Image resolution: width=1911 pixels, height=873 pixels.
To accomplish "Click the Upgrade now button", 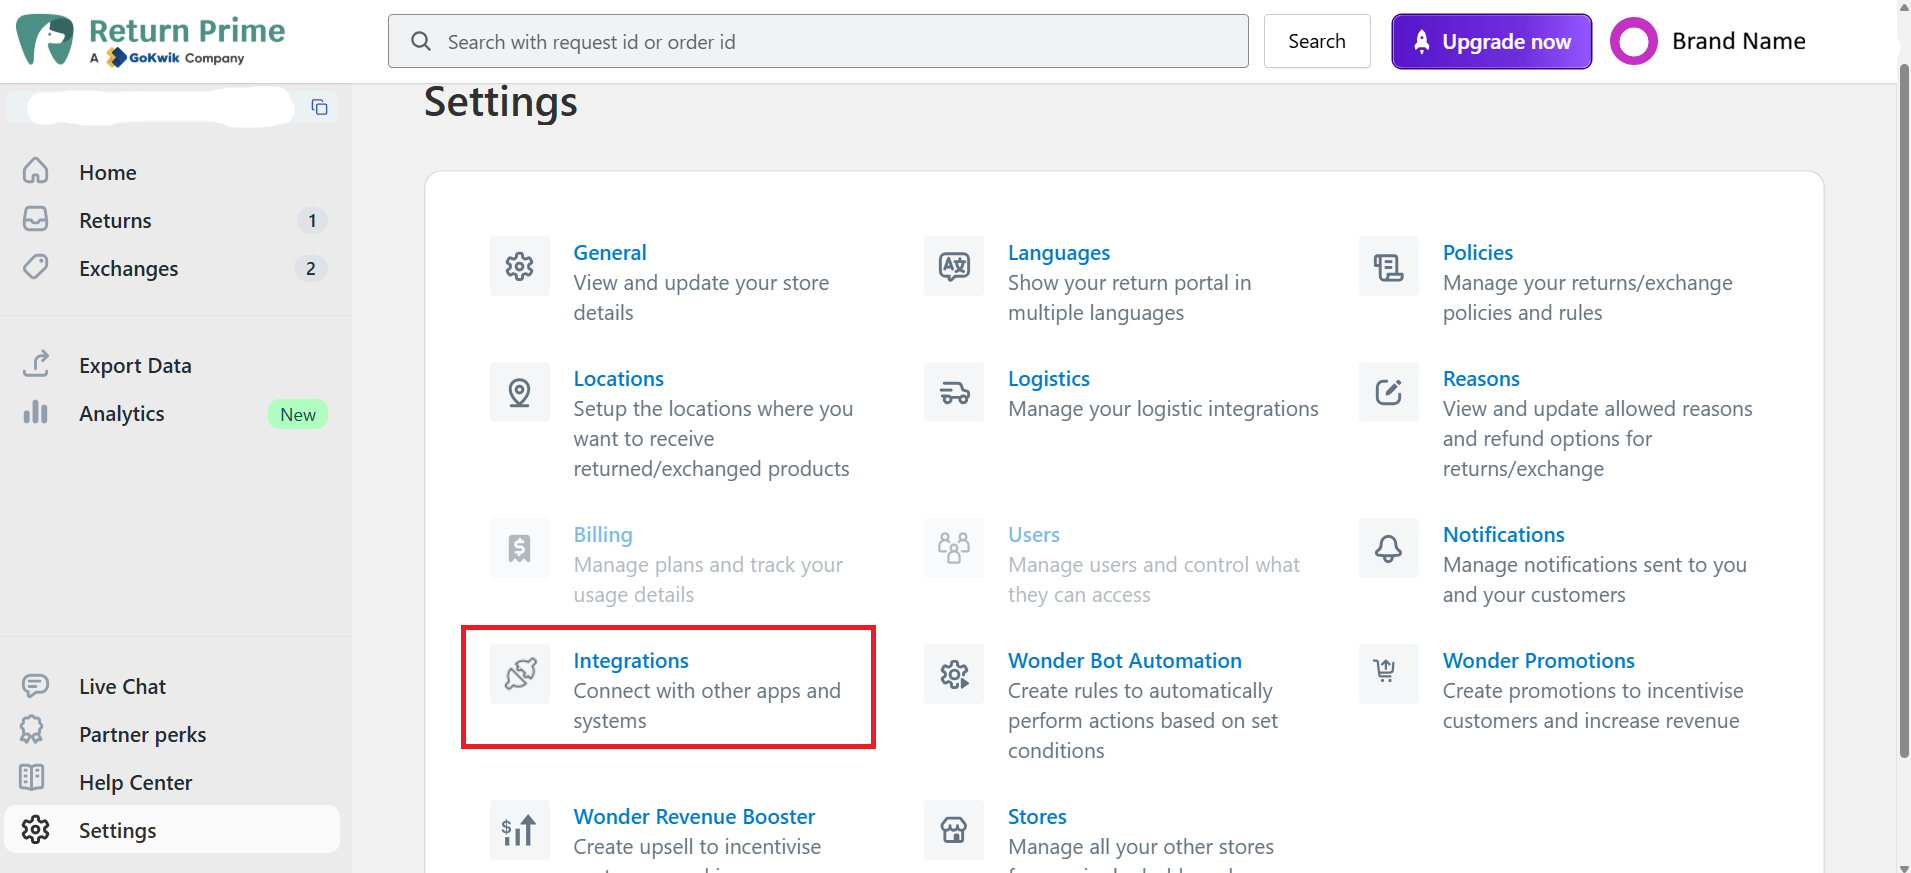I will click(1492, 41).
